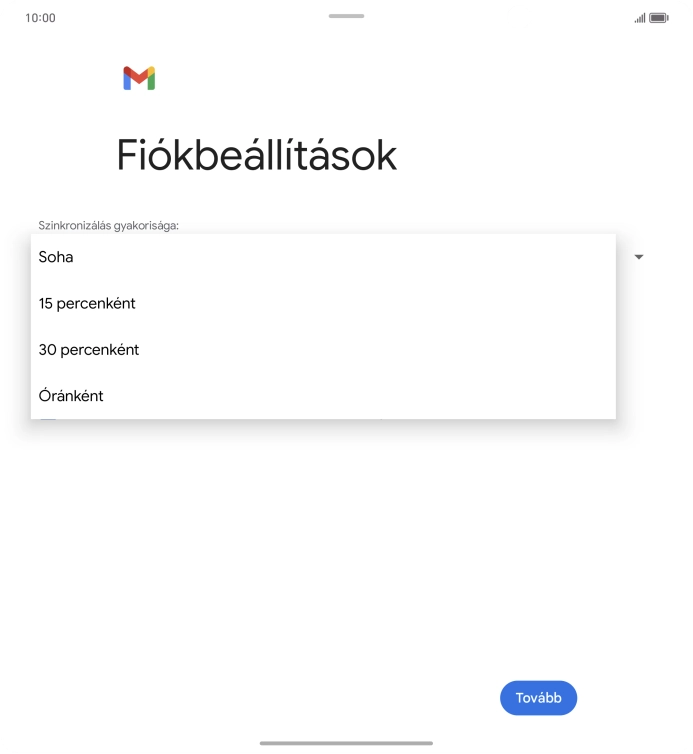
Task: Click the sync frequency dropdown arrow
Action: pyautogui.click(x=639, y=257)
